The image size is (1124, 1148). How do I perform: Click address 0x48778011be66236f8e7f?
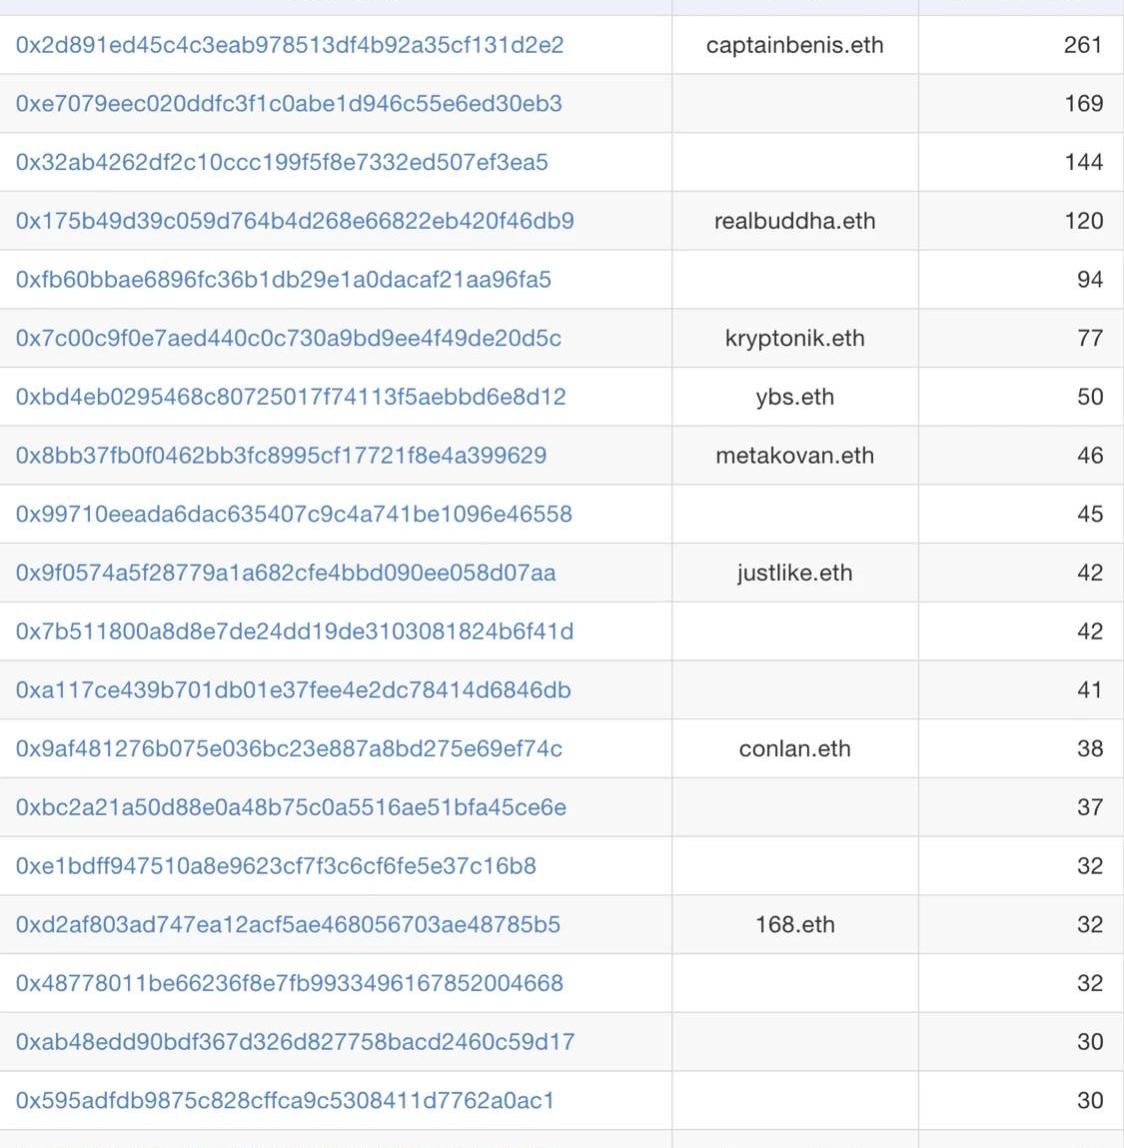289,983
